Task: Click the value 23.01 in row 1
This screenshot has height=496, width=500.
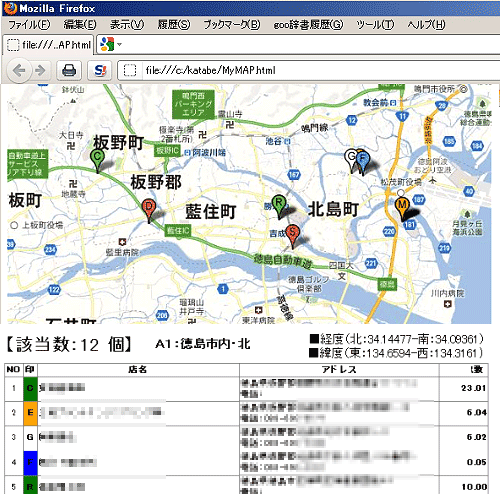Action: (x=473, y=388)
